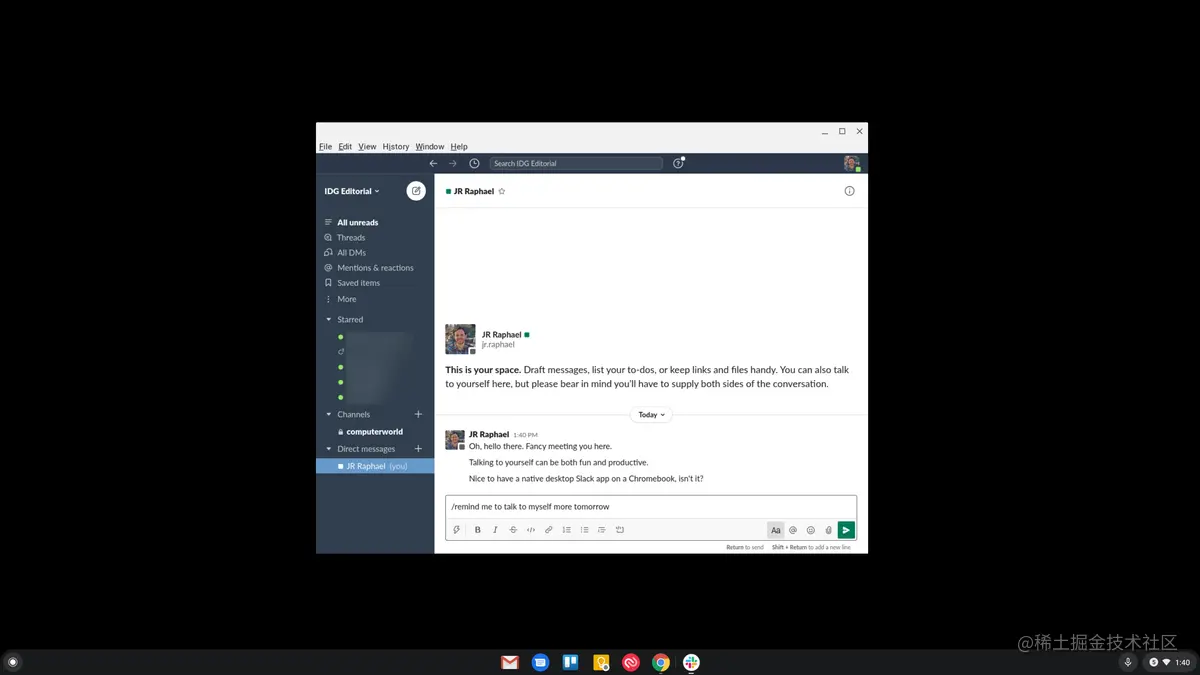The image size is (1200, 675).
Task: Open the File menu
Action: [325, 146]
